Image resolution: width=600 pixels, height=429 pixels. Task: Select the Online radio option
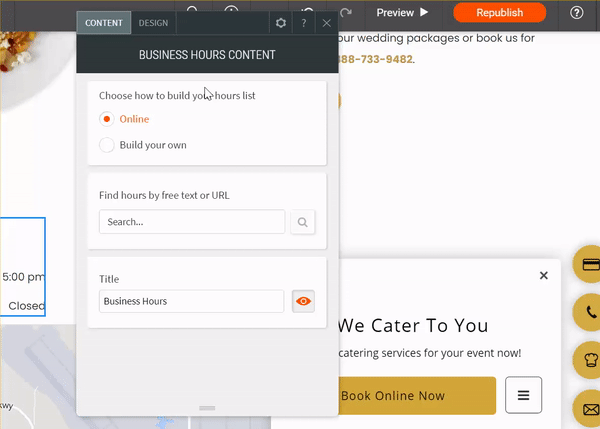pos(107,119)
